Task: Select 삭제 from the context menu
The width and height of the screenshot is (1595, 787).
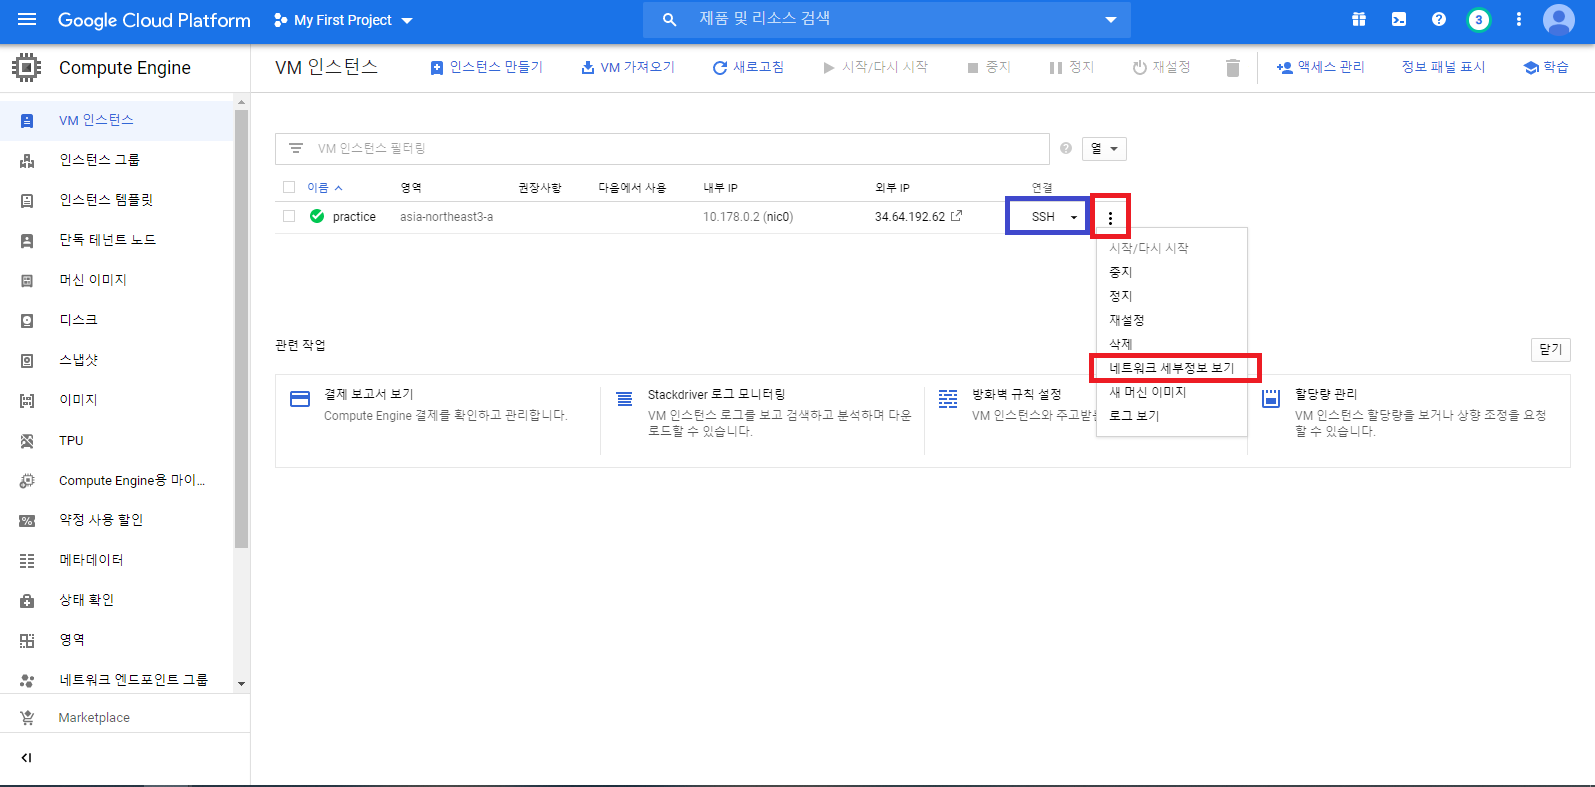Action: (x=1121, y=344)
